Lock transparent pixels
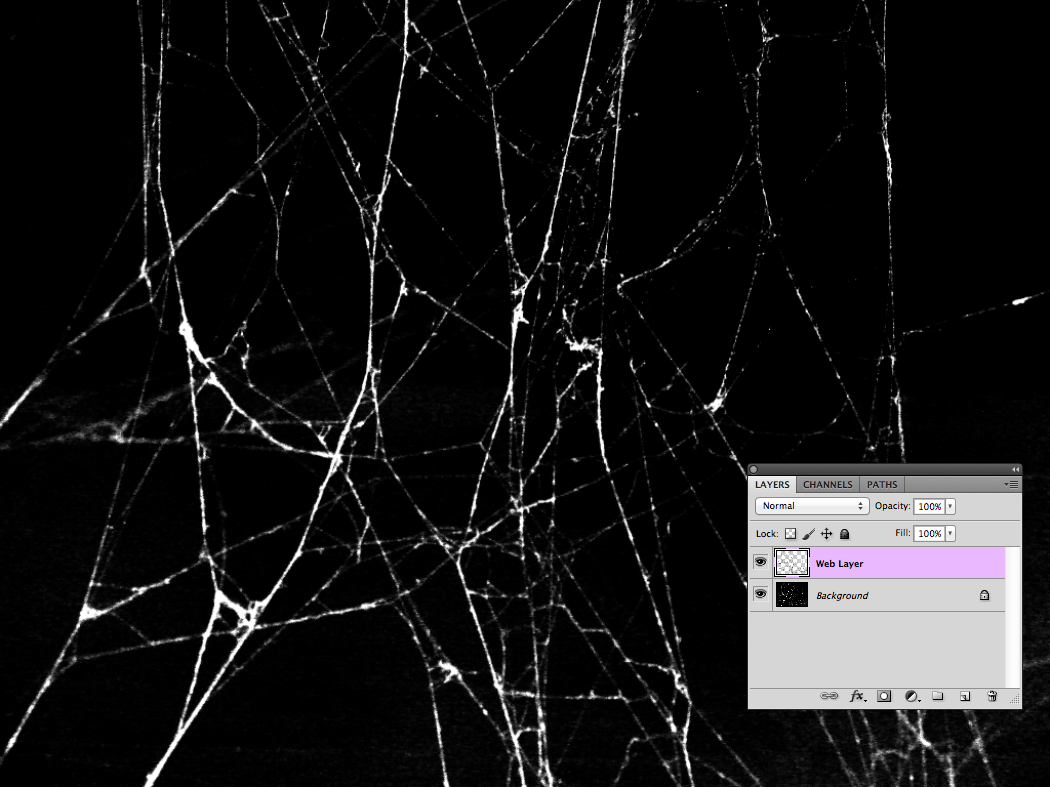This screenshot has height=787, width=1050. (791, 534)
